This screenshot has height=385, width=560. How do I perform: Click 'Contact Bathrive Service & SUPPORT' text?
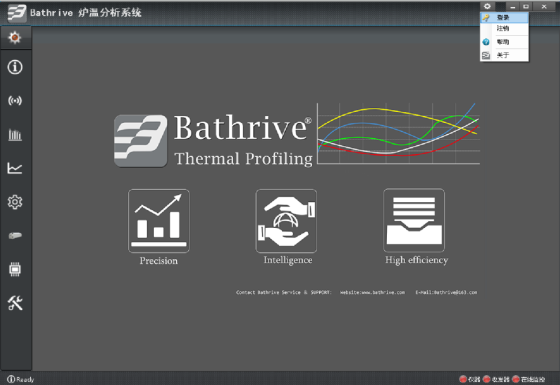pos(283,292)
